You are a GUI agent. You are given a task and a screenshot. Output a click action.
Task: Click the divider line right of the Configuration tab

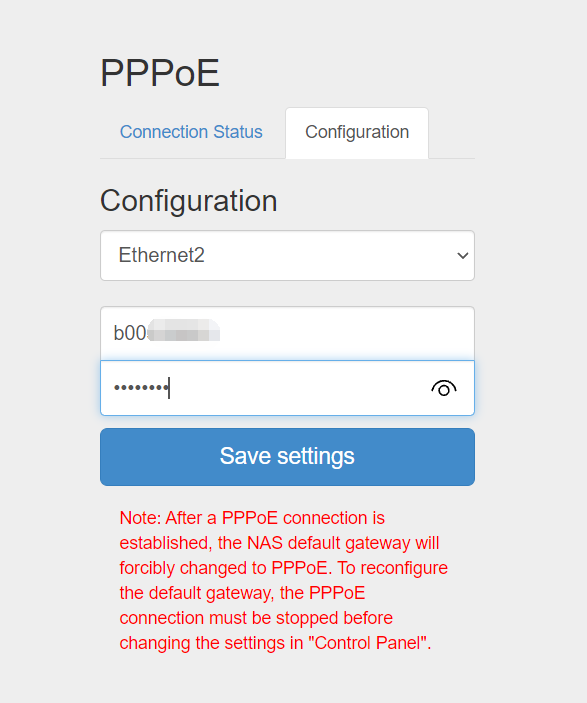(452, 158)
